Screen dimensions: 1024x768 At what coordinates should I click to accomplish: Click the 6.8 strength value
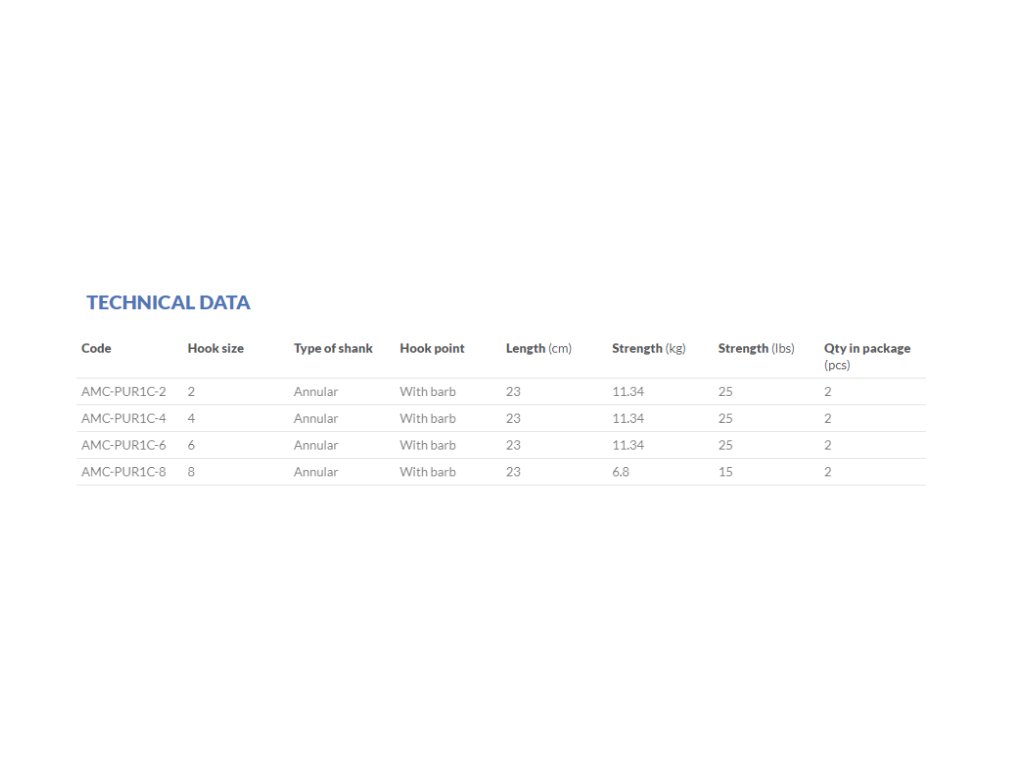pyautogui.click(x=621, y=471)
